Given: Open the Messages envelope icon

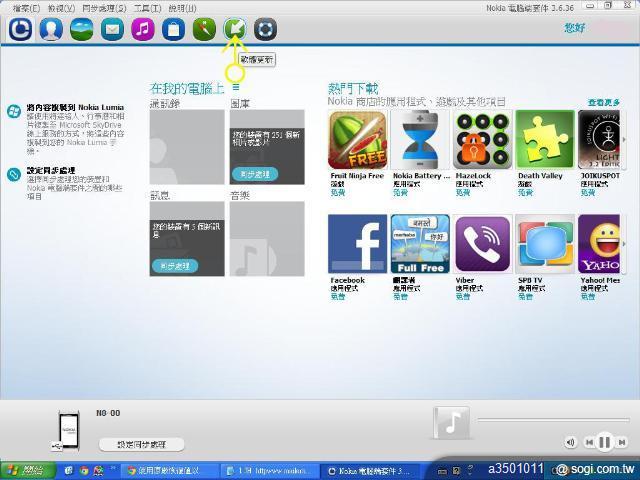Looking at the screenshot, I should pyautogui.click(x=112, y=29).
